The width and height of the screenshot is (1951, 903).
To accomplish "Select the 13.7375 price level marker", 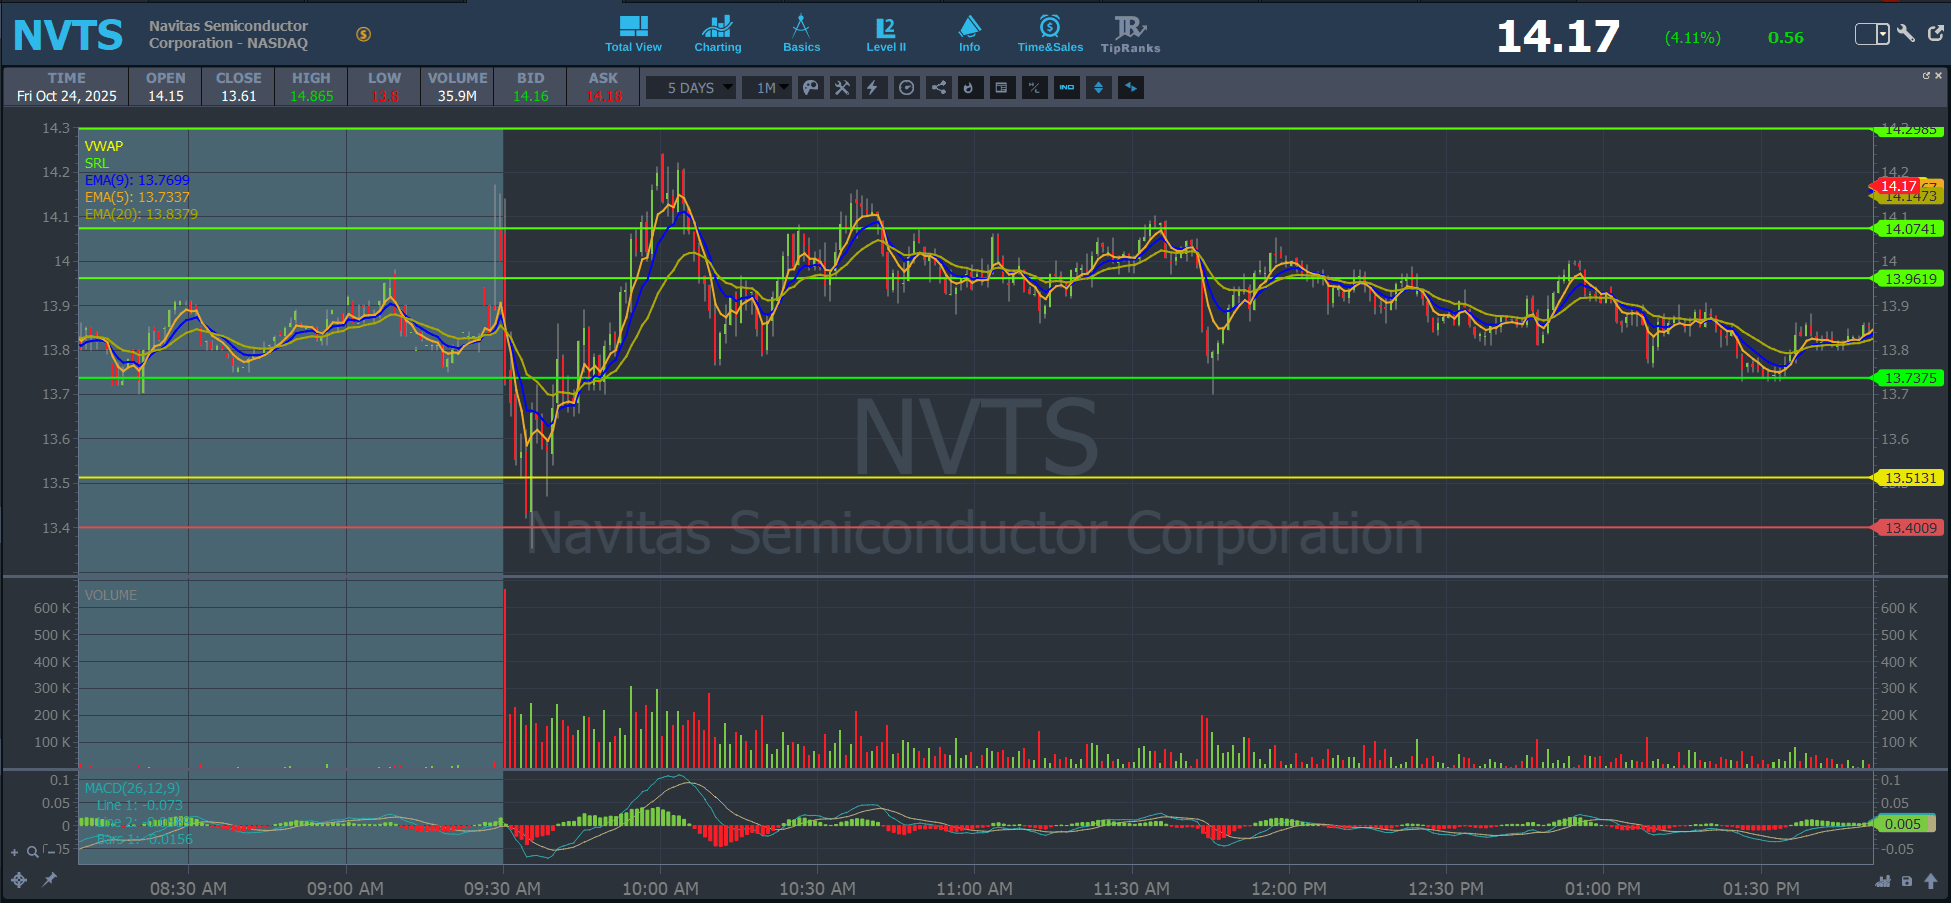I will tap(1908, 378).
